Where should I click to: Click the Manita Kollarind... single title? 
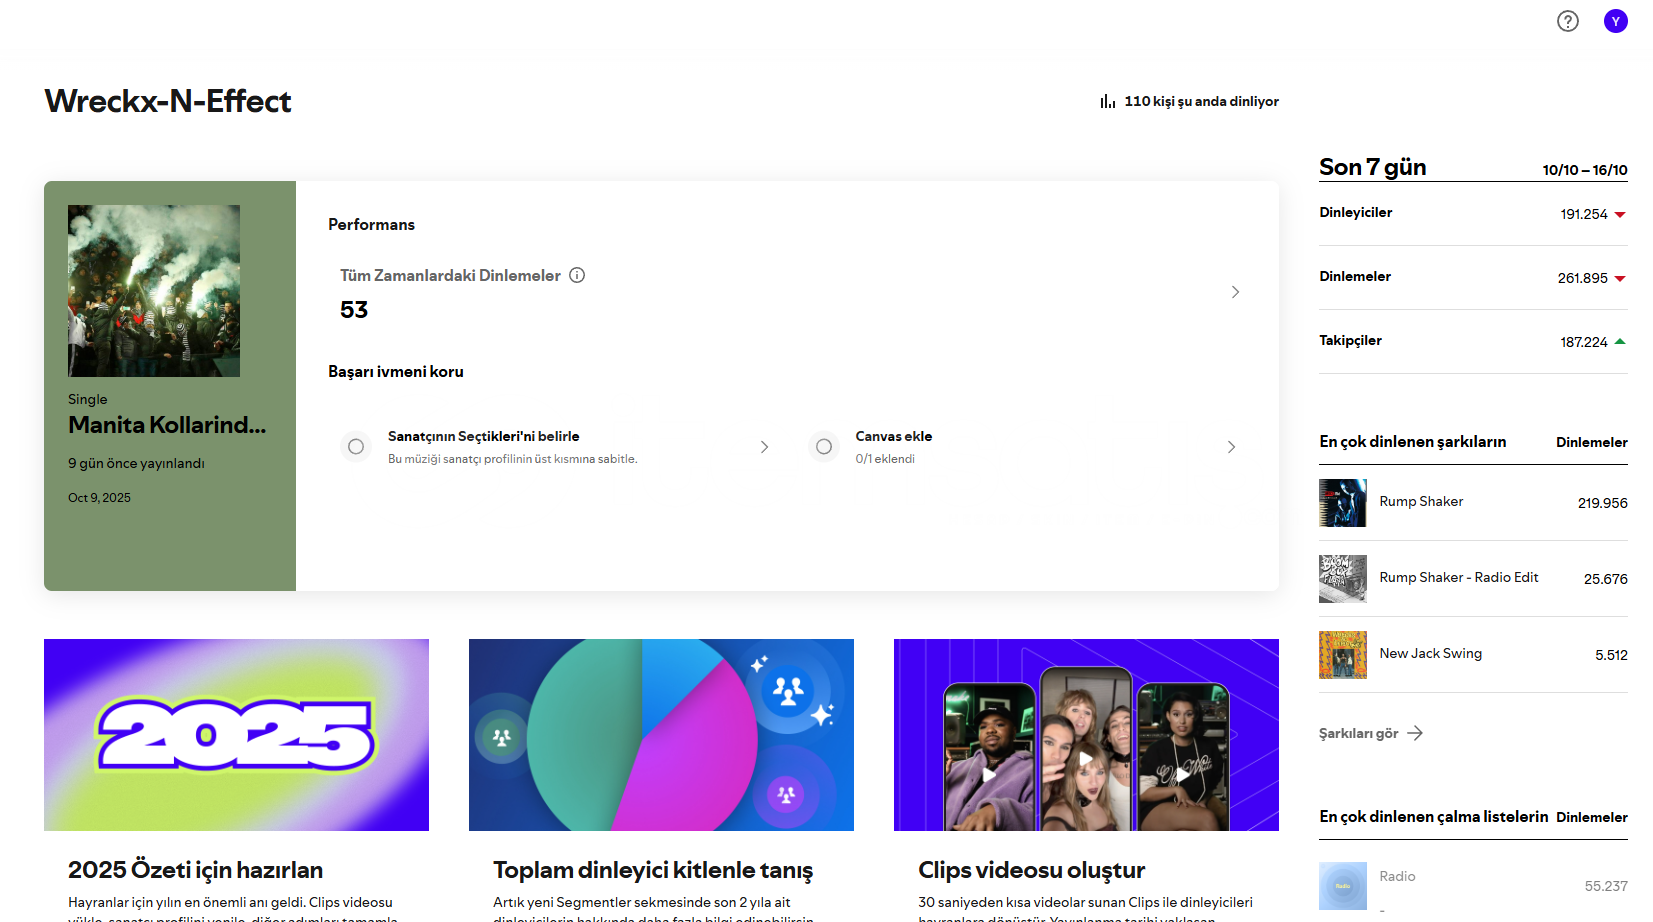pos(167,425)
